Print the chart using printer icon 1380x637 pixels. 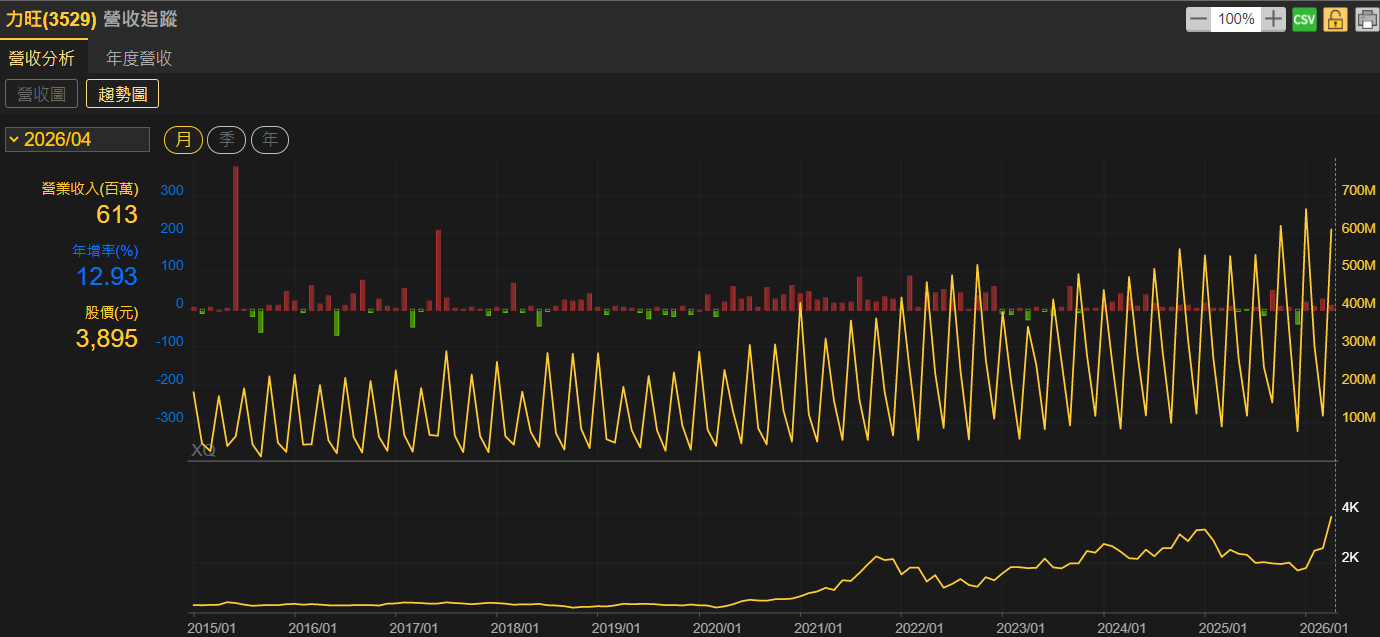1366,19
